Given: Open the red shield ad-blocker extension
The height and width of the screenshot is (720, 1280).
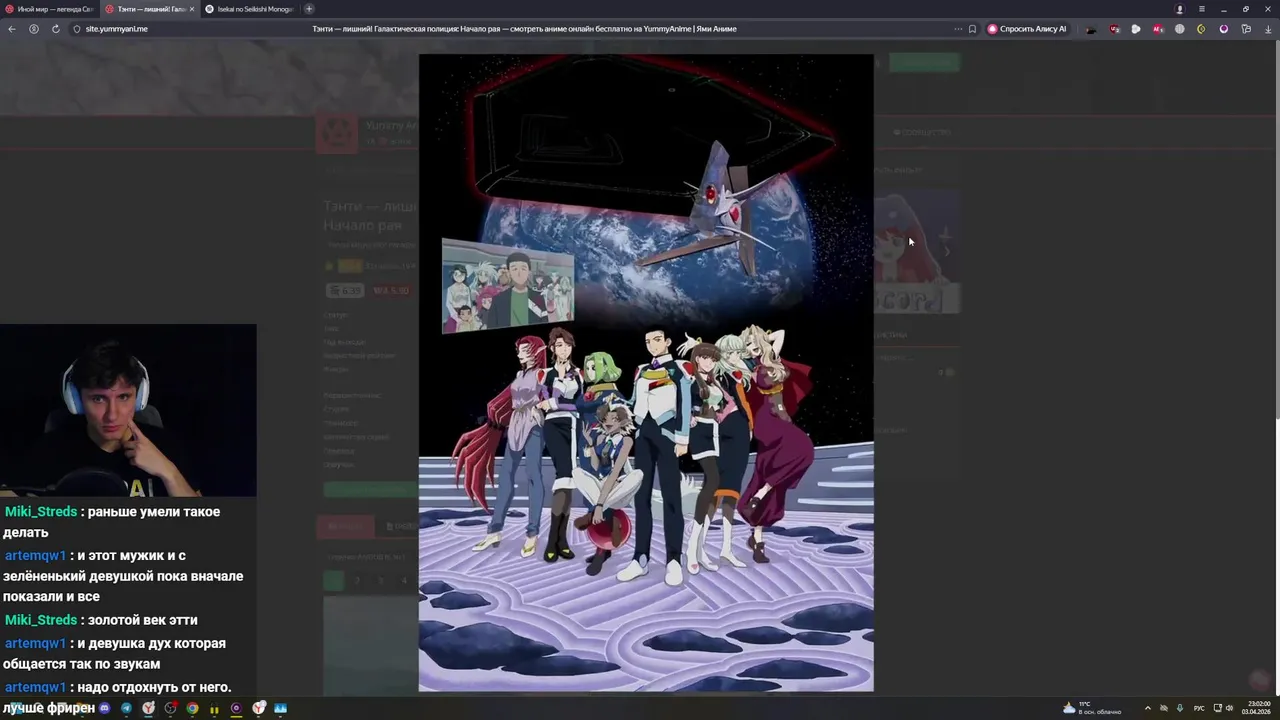Looking at the screenshot, I should 1115,29.
